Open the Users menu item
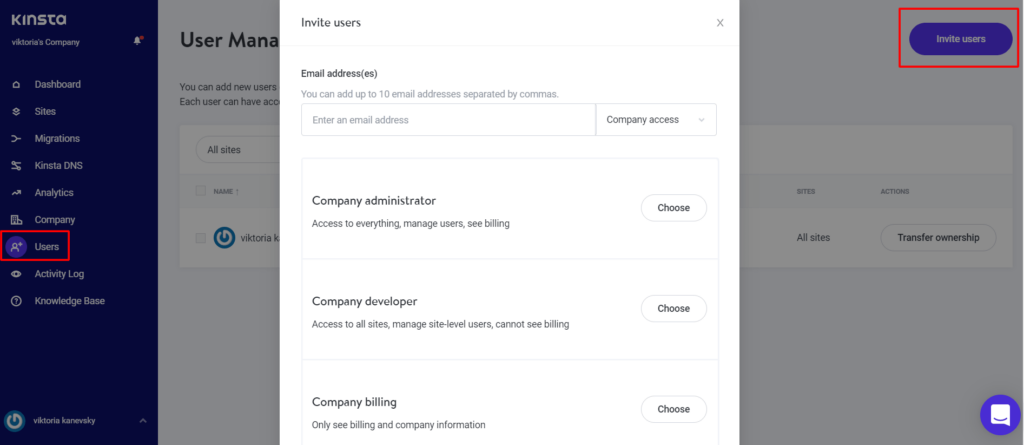The width and height of the screenshot is (1024, 445). pyautogui.click(x=35, y=247)
